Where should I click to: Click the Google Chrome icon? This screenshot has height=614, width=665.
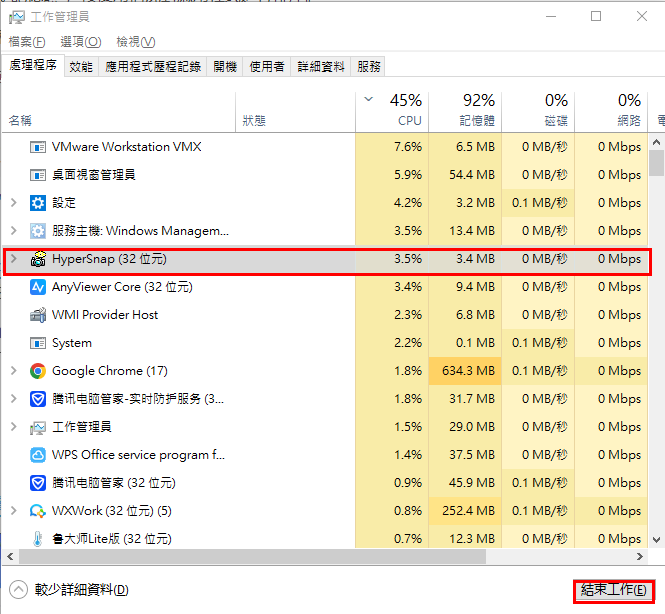tap(38, 371)
